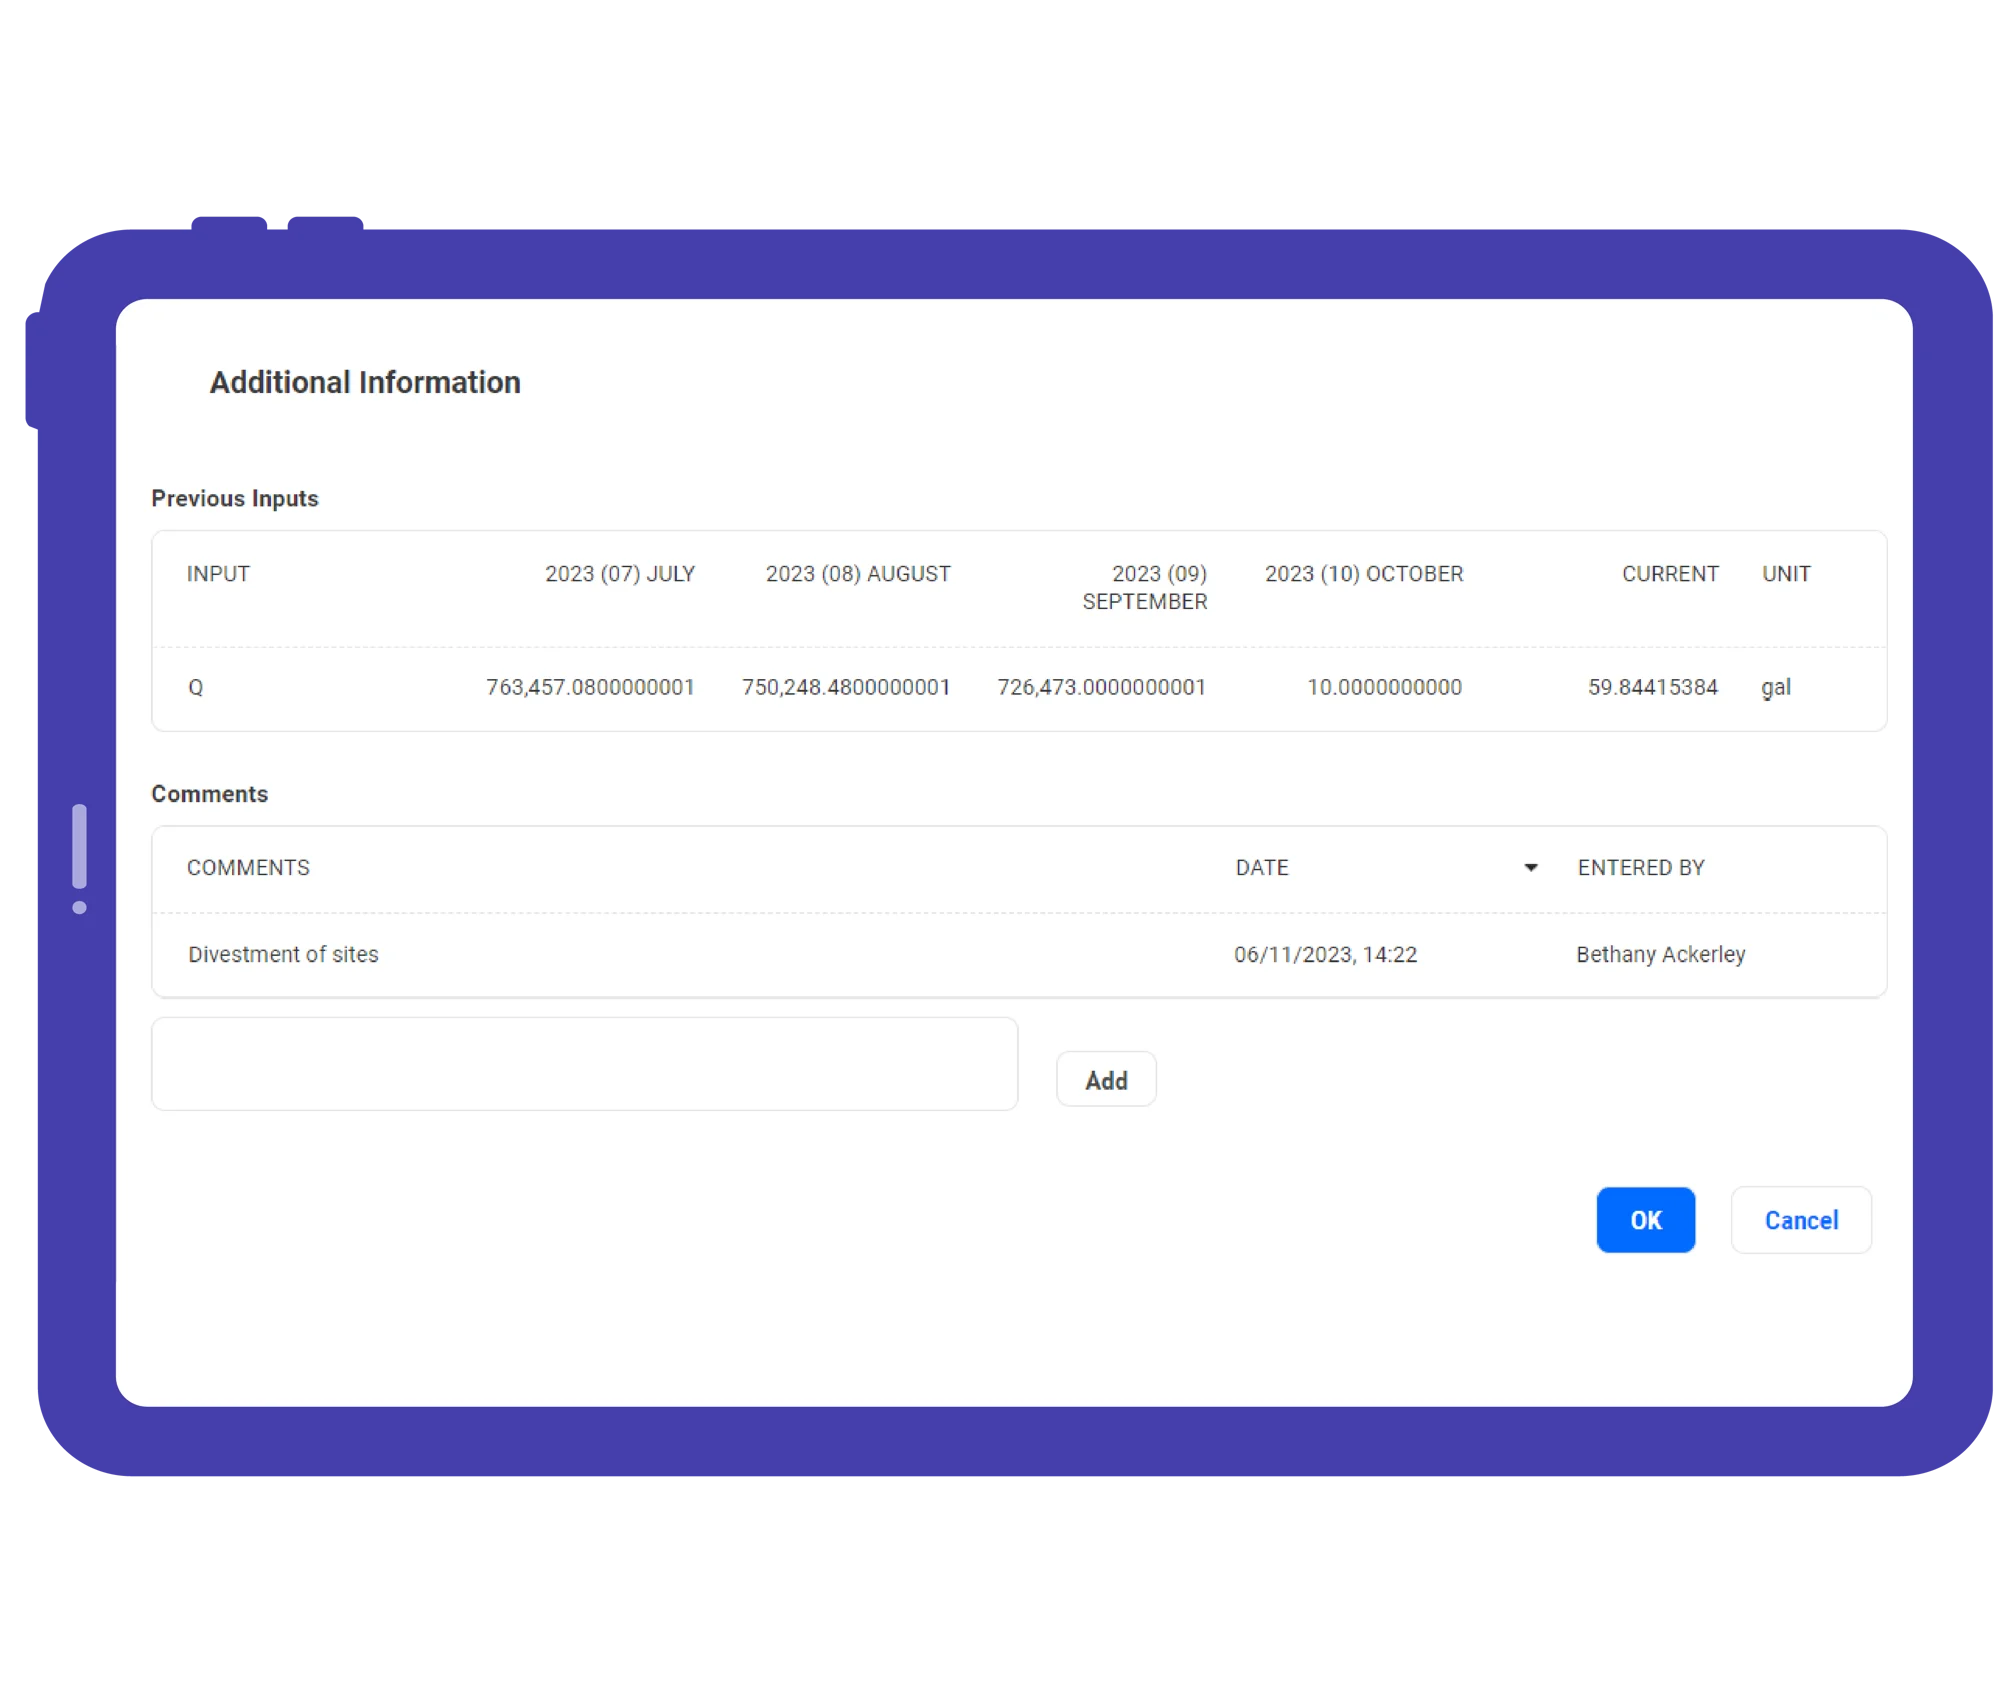Click the 2023 (10) OCTOBER header
The image size is (2000, 1707).
1364,574
